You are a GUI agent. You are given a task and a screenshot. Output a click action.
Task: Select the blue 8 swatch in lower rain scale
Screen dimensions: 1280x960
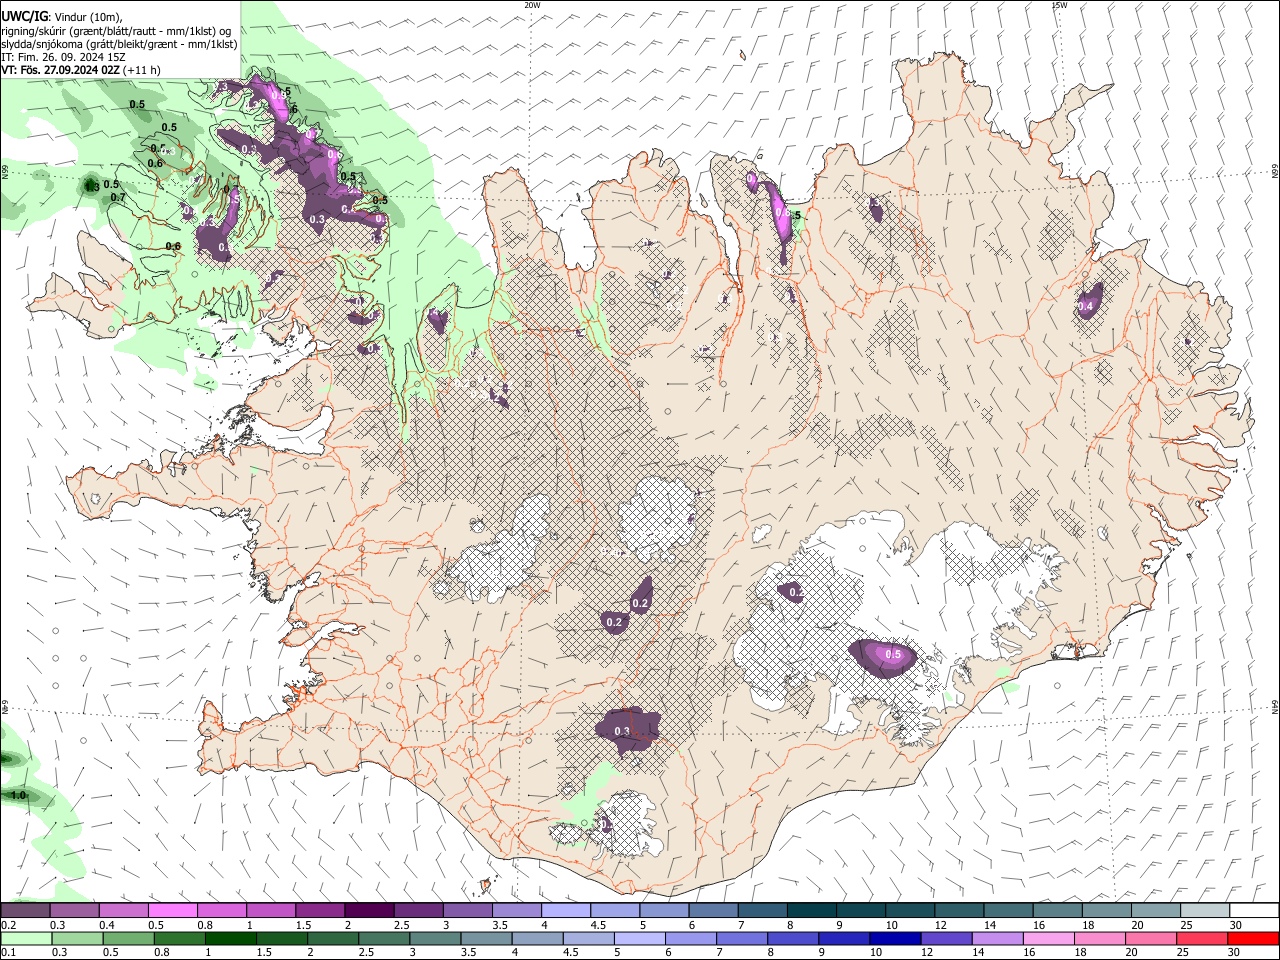click(793, 938)
